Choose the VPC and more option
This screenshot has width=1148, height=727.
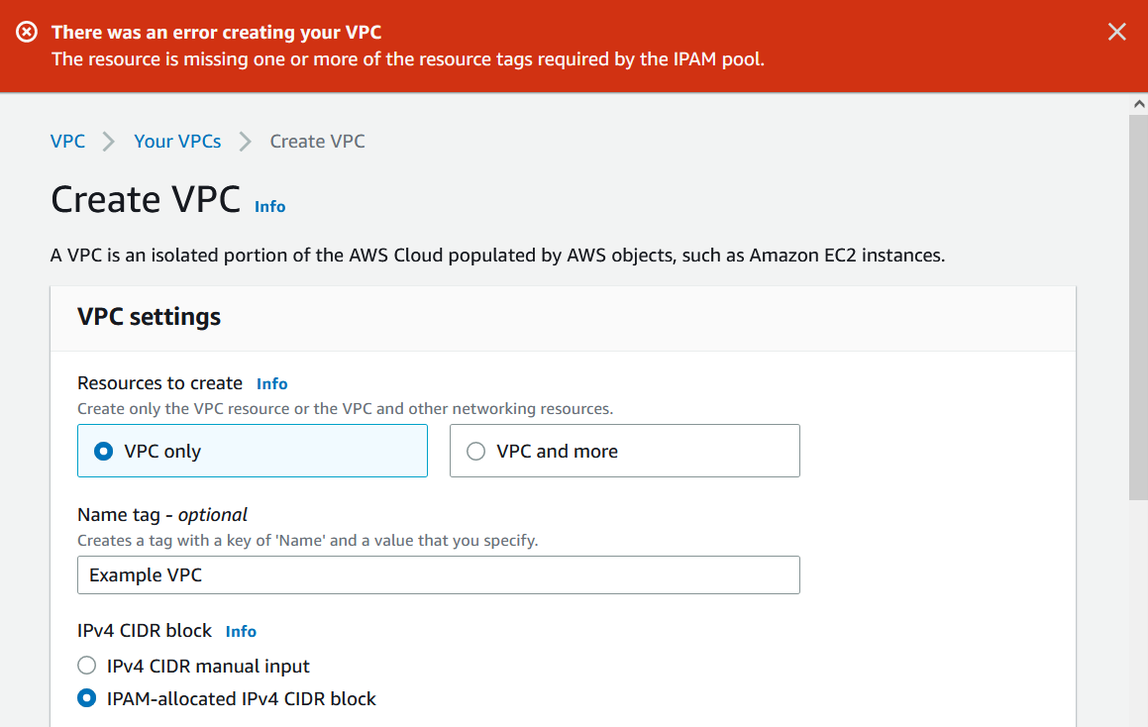tap(475, 450)
